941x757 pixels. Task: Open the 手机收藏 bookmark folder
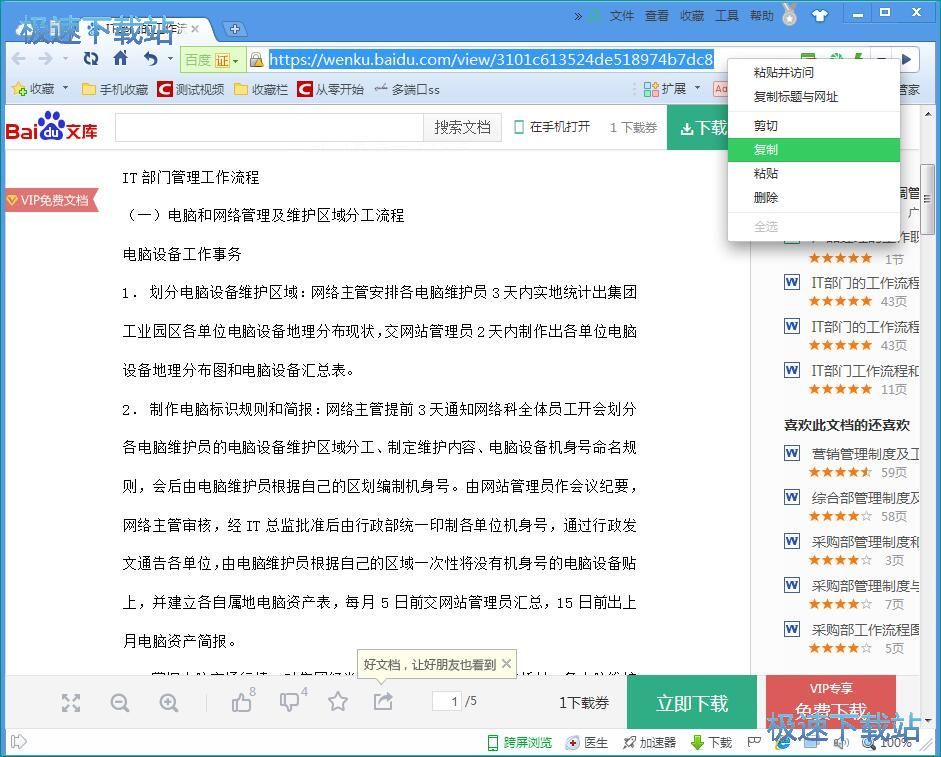(x=115, y=89)
